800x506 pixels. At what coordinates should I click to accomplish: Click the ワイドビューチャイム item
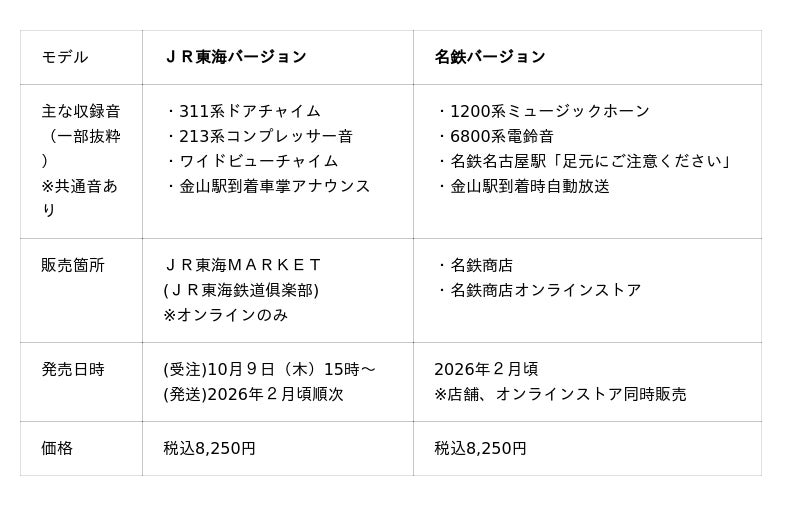click(251, 161)
